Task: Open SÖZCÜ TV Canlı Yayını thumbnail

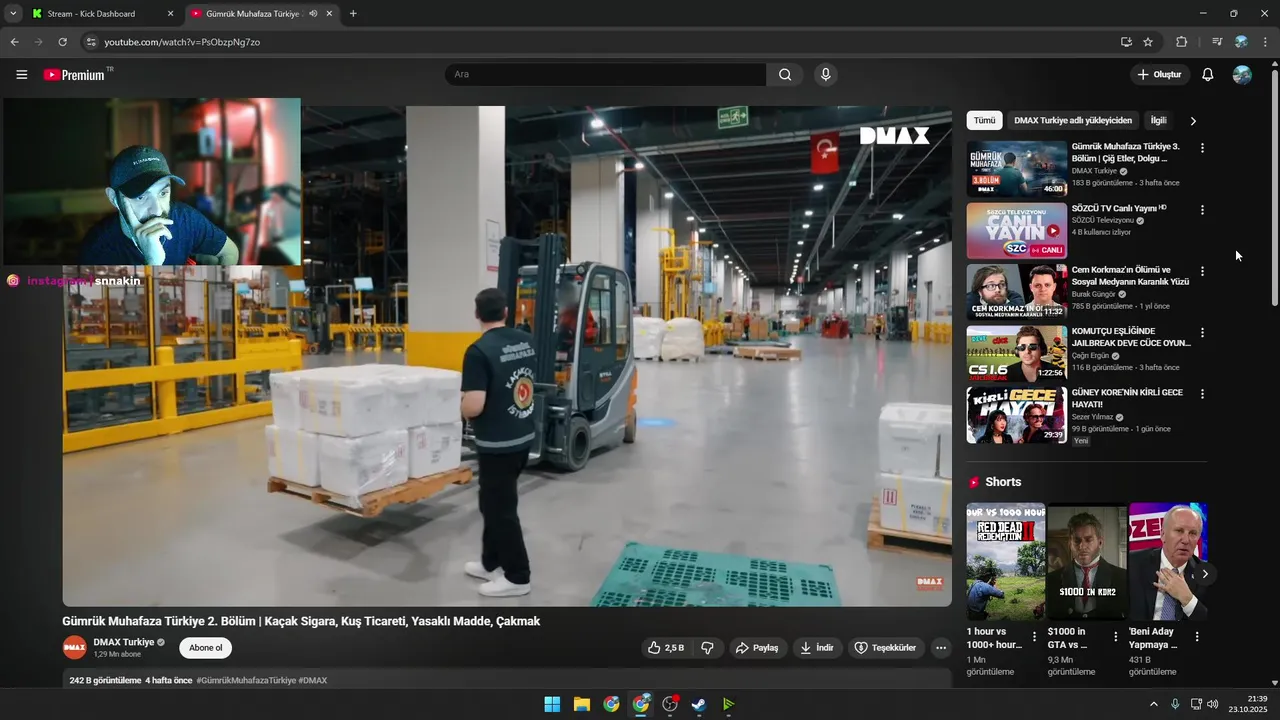Action: (x=1016, y=230)
